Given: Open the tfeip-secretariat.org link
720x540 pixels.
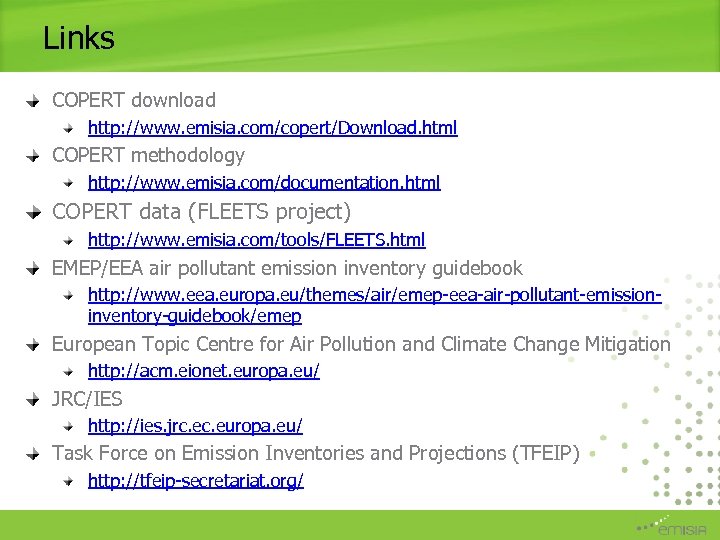Looking at the screenshot, I should pos(195,481).
